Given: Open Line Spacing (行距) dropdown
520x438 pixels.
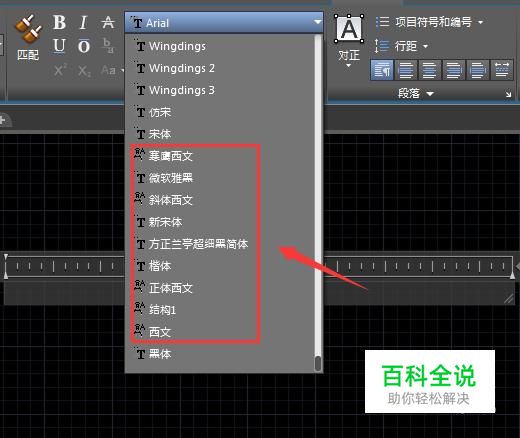Looking at the screenshot, I should click(401, 46).
